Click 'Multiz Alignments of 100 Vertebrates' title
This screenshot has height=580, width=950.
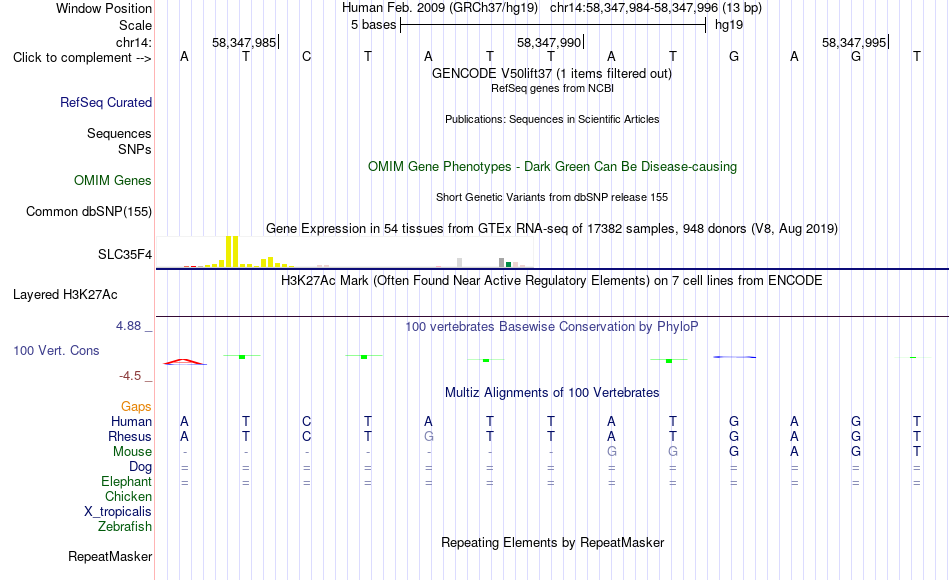click(552, 393)
